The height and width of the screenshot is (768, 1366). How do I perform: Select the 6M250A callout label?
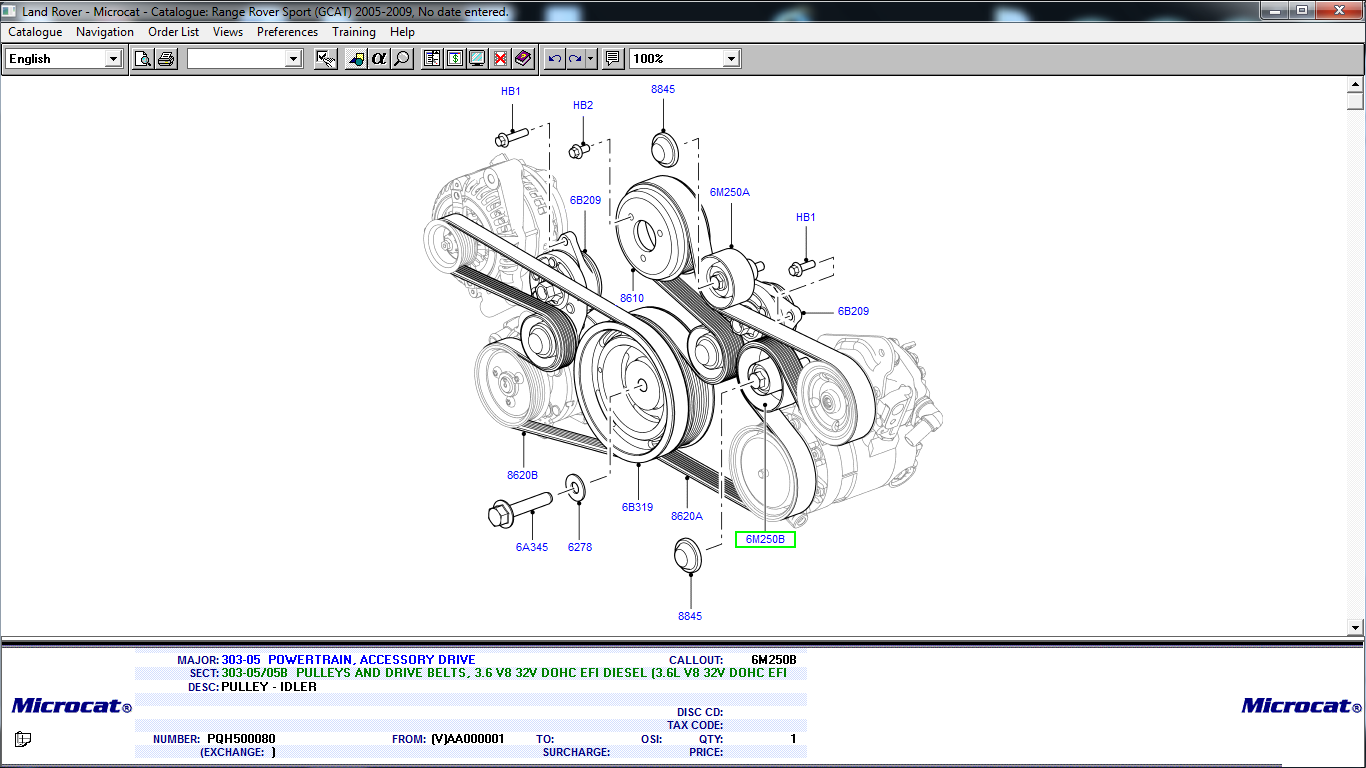point(729,192)
